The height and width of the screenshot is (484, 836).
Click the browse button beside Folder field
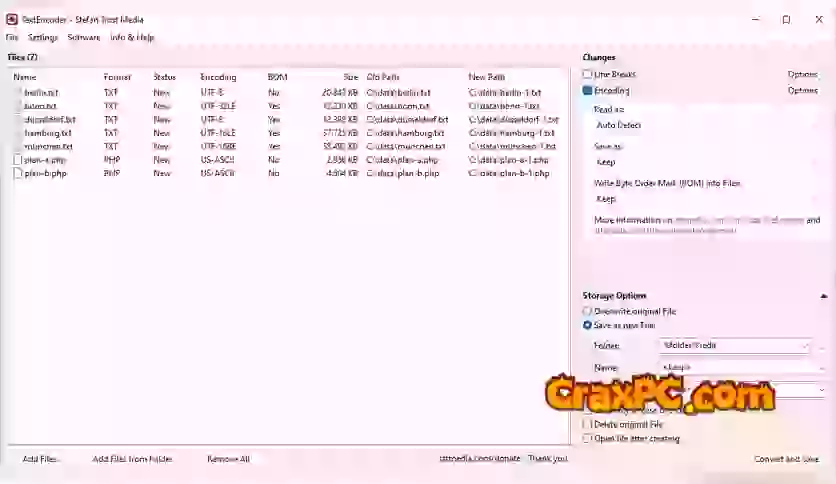[x=822, y=346]
